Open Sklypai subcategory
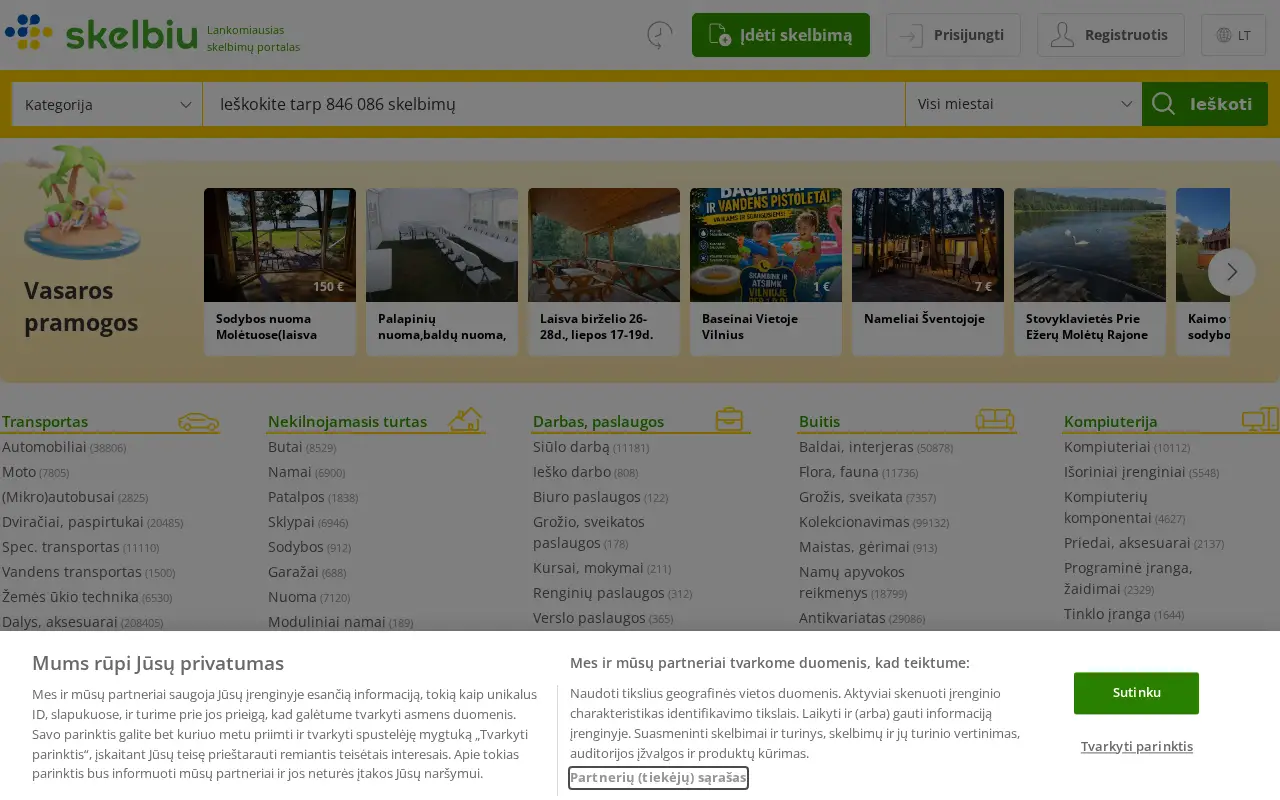1280x800 pixels. coord(291,522)
